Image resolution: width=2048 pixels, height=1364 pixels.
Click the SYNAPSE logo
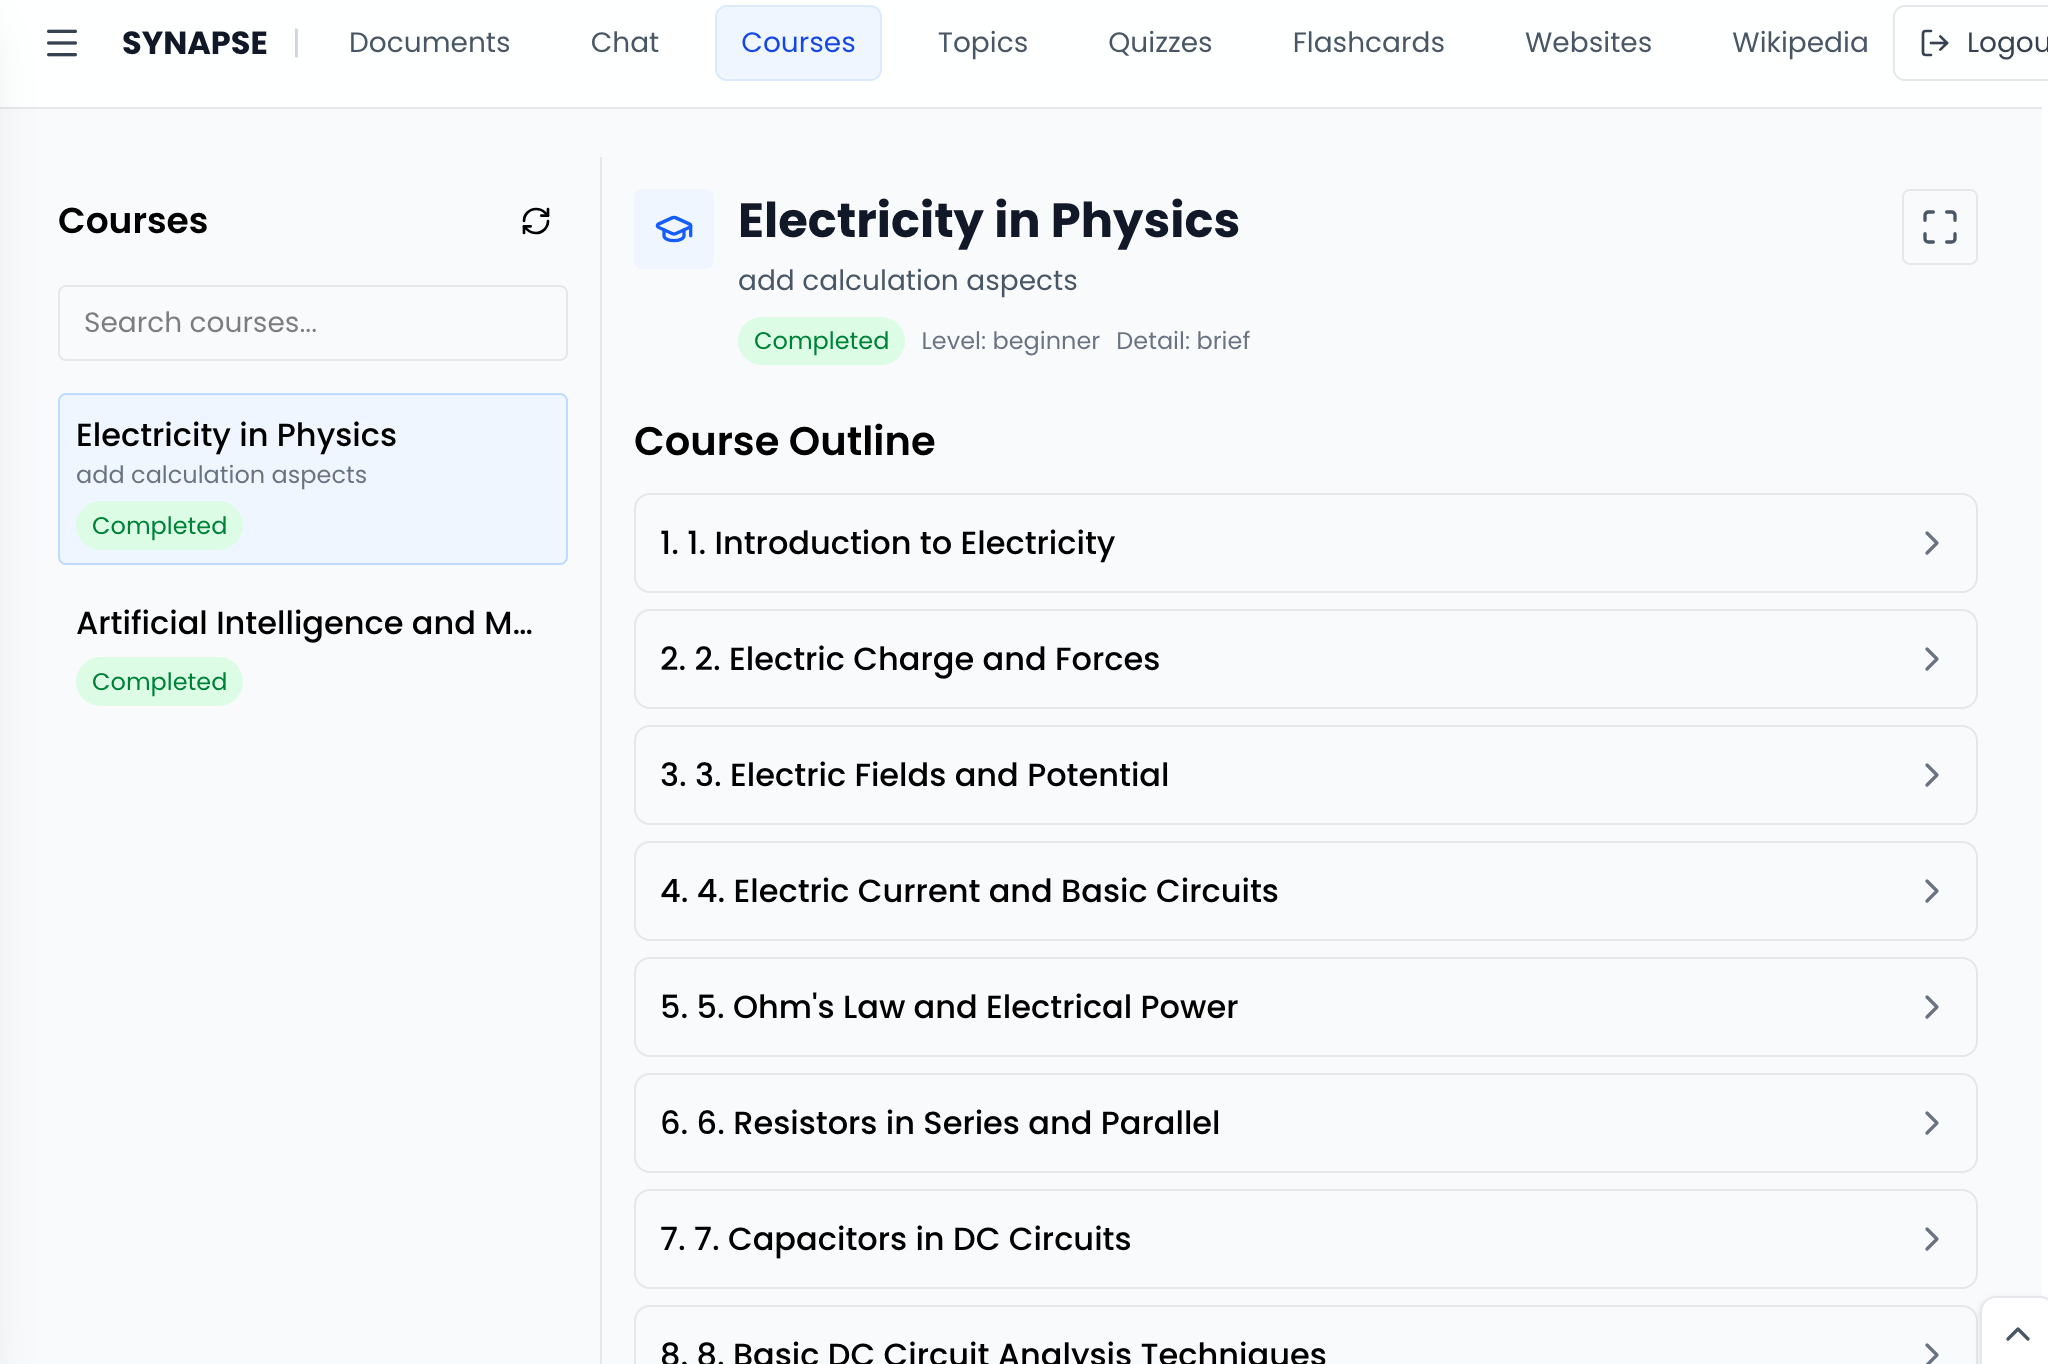pyautogui.click(x=195, y=43)
